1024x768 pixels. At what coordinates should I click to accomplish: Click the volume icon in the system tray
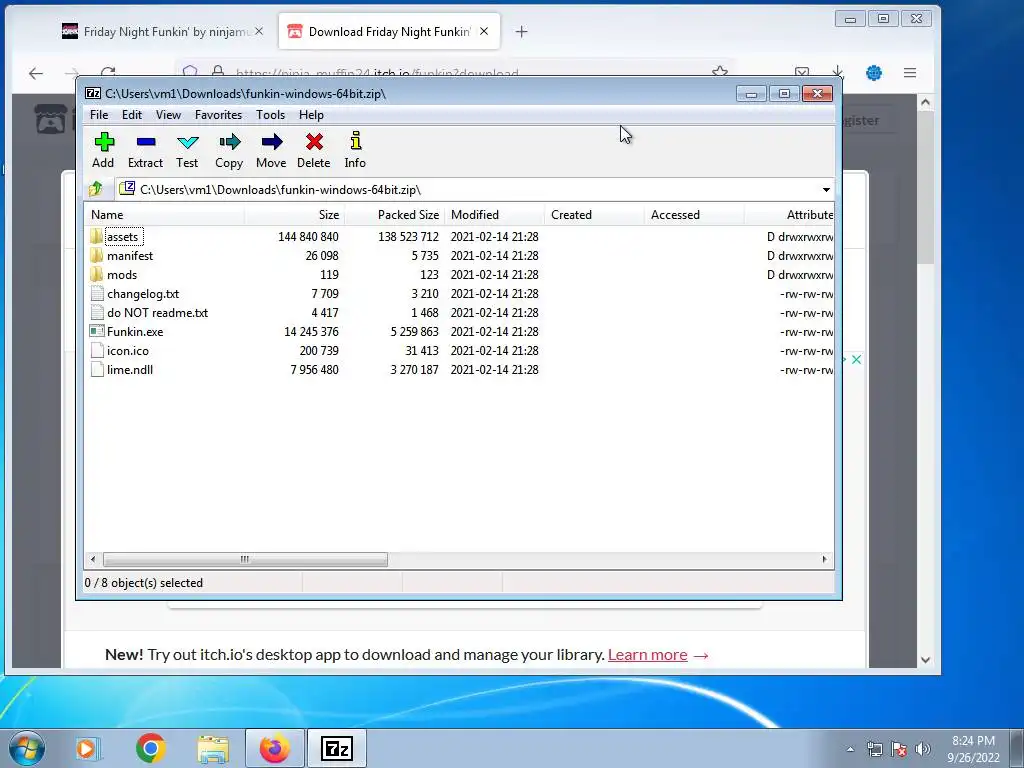click(x=923, y=749)
